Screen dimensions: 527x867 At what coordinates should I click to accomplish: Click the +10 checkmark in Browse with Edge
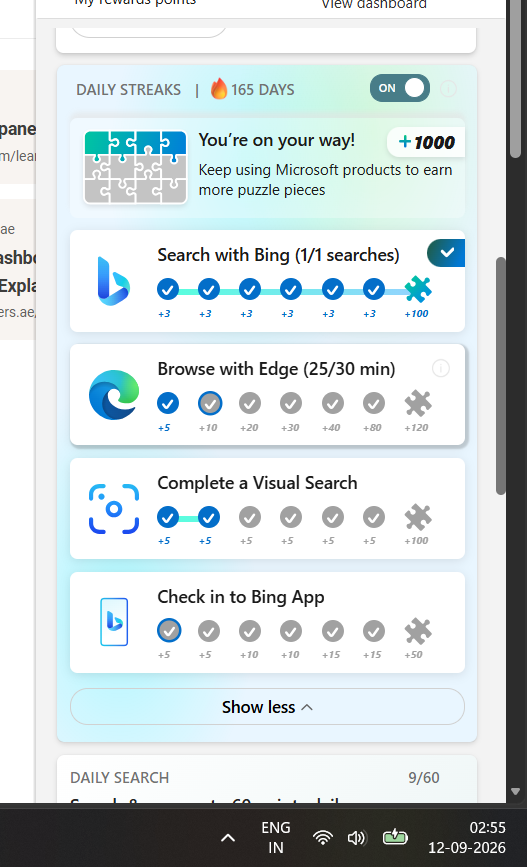coord(210,404)
